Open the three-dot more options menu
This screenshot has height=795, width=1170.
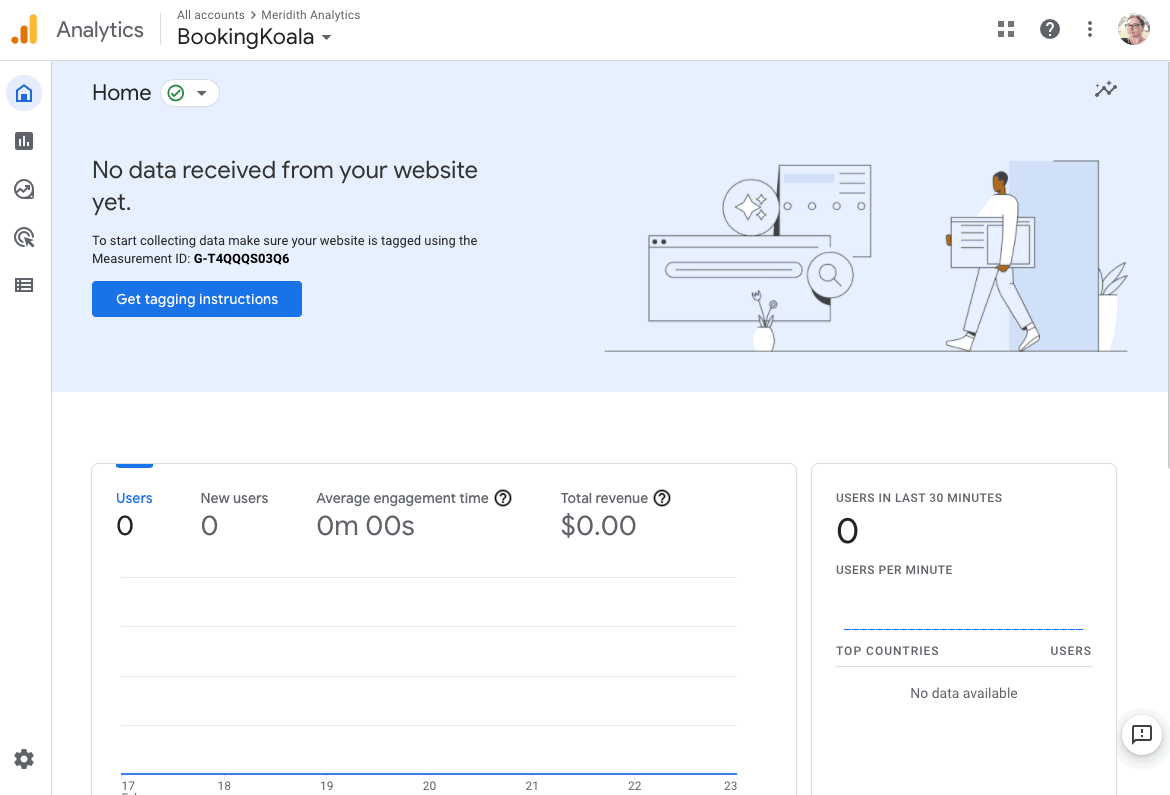pyautogui.click(x=1090, y=29)
